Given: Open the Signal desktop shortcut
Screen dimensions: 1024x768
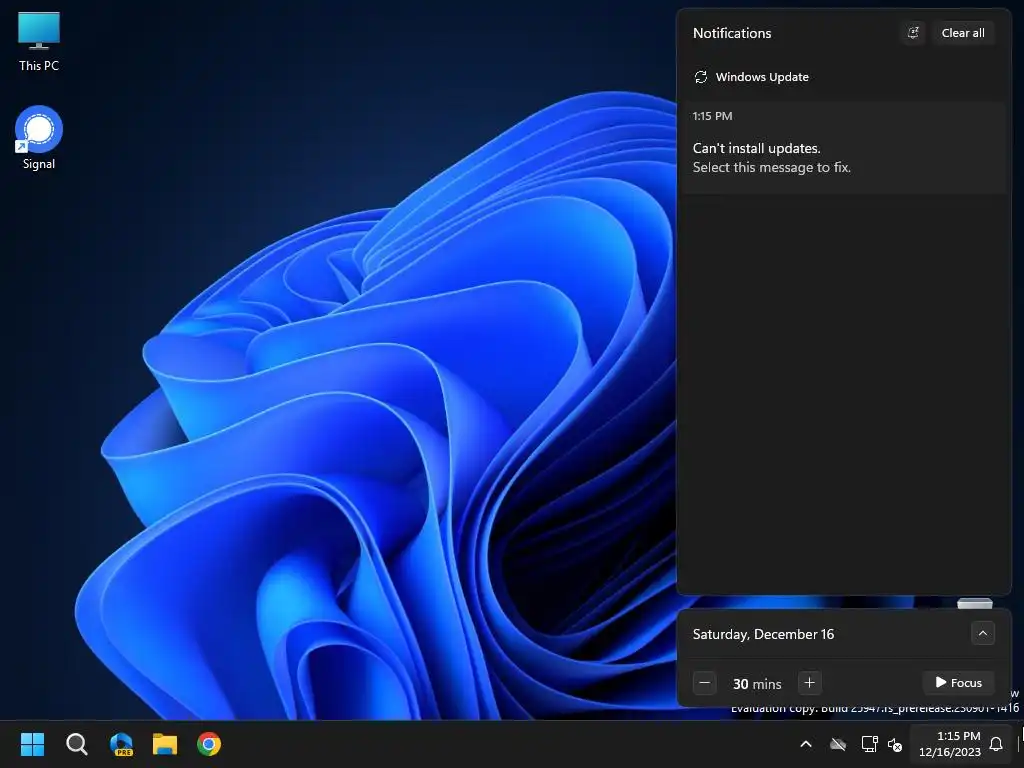Looking at the screenshot, I should 39,138.
